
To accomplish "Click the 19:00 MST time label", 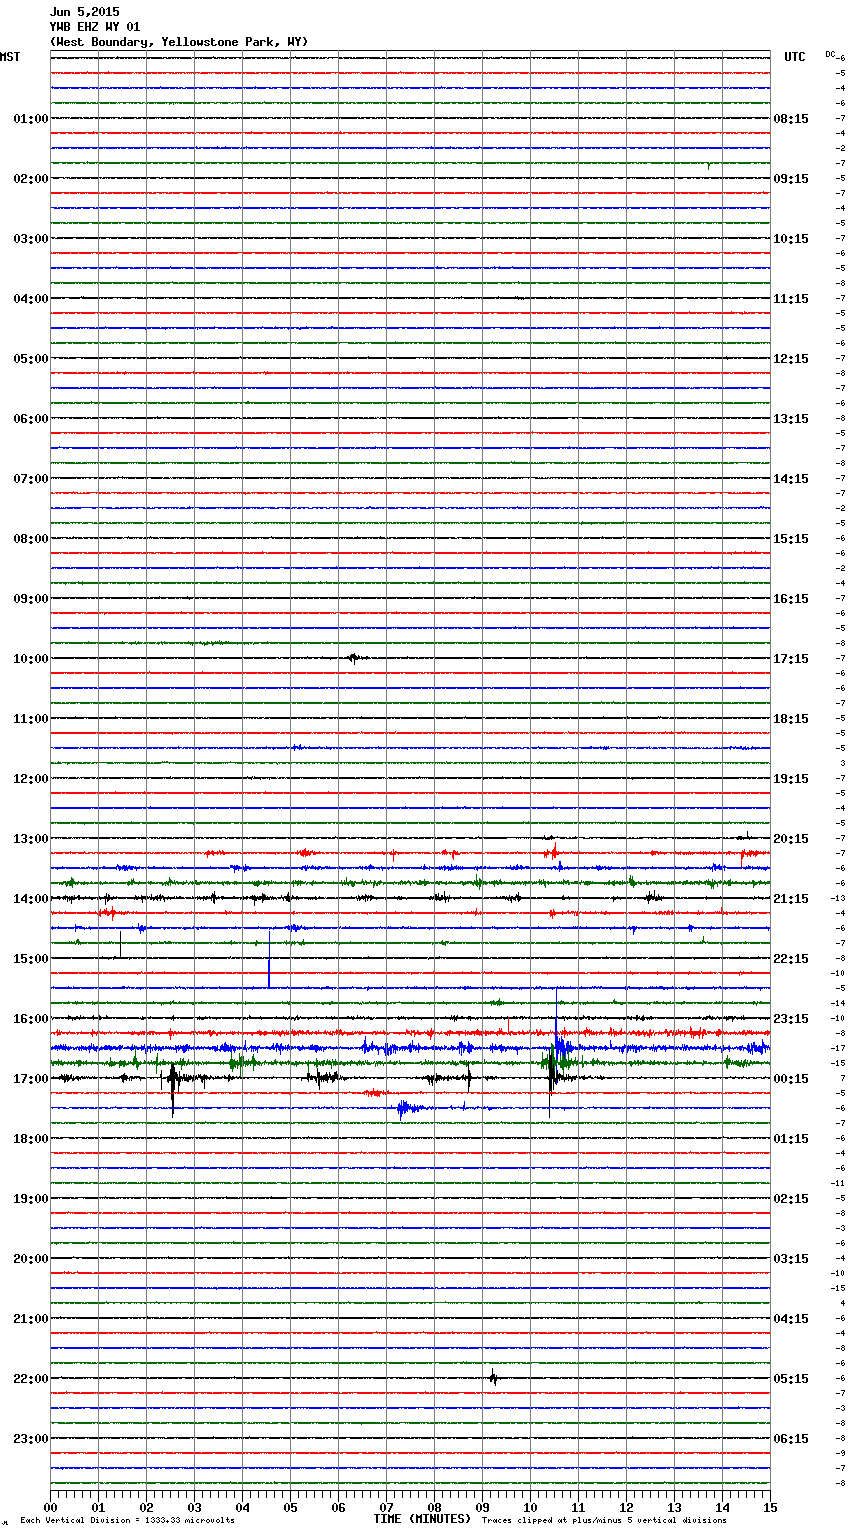I will pos(30,1199).
